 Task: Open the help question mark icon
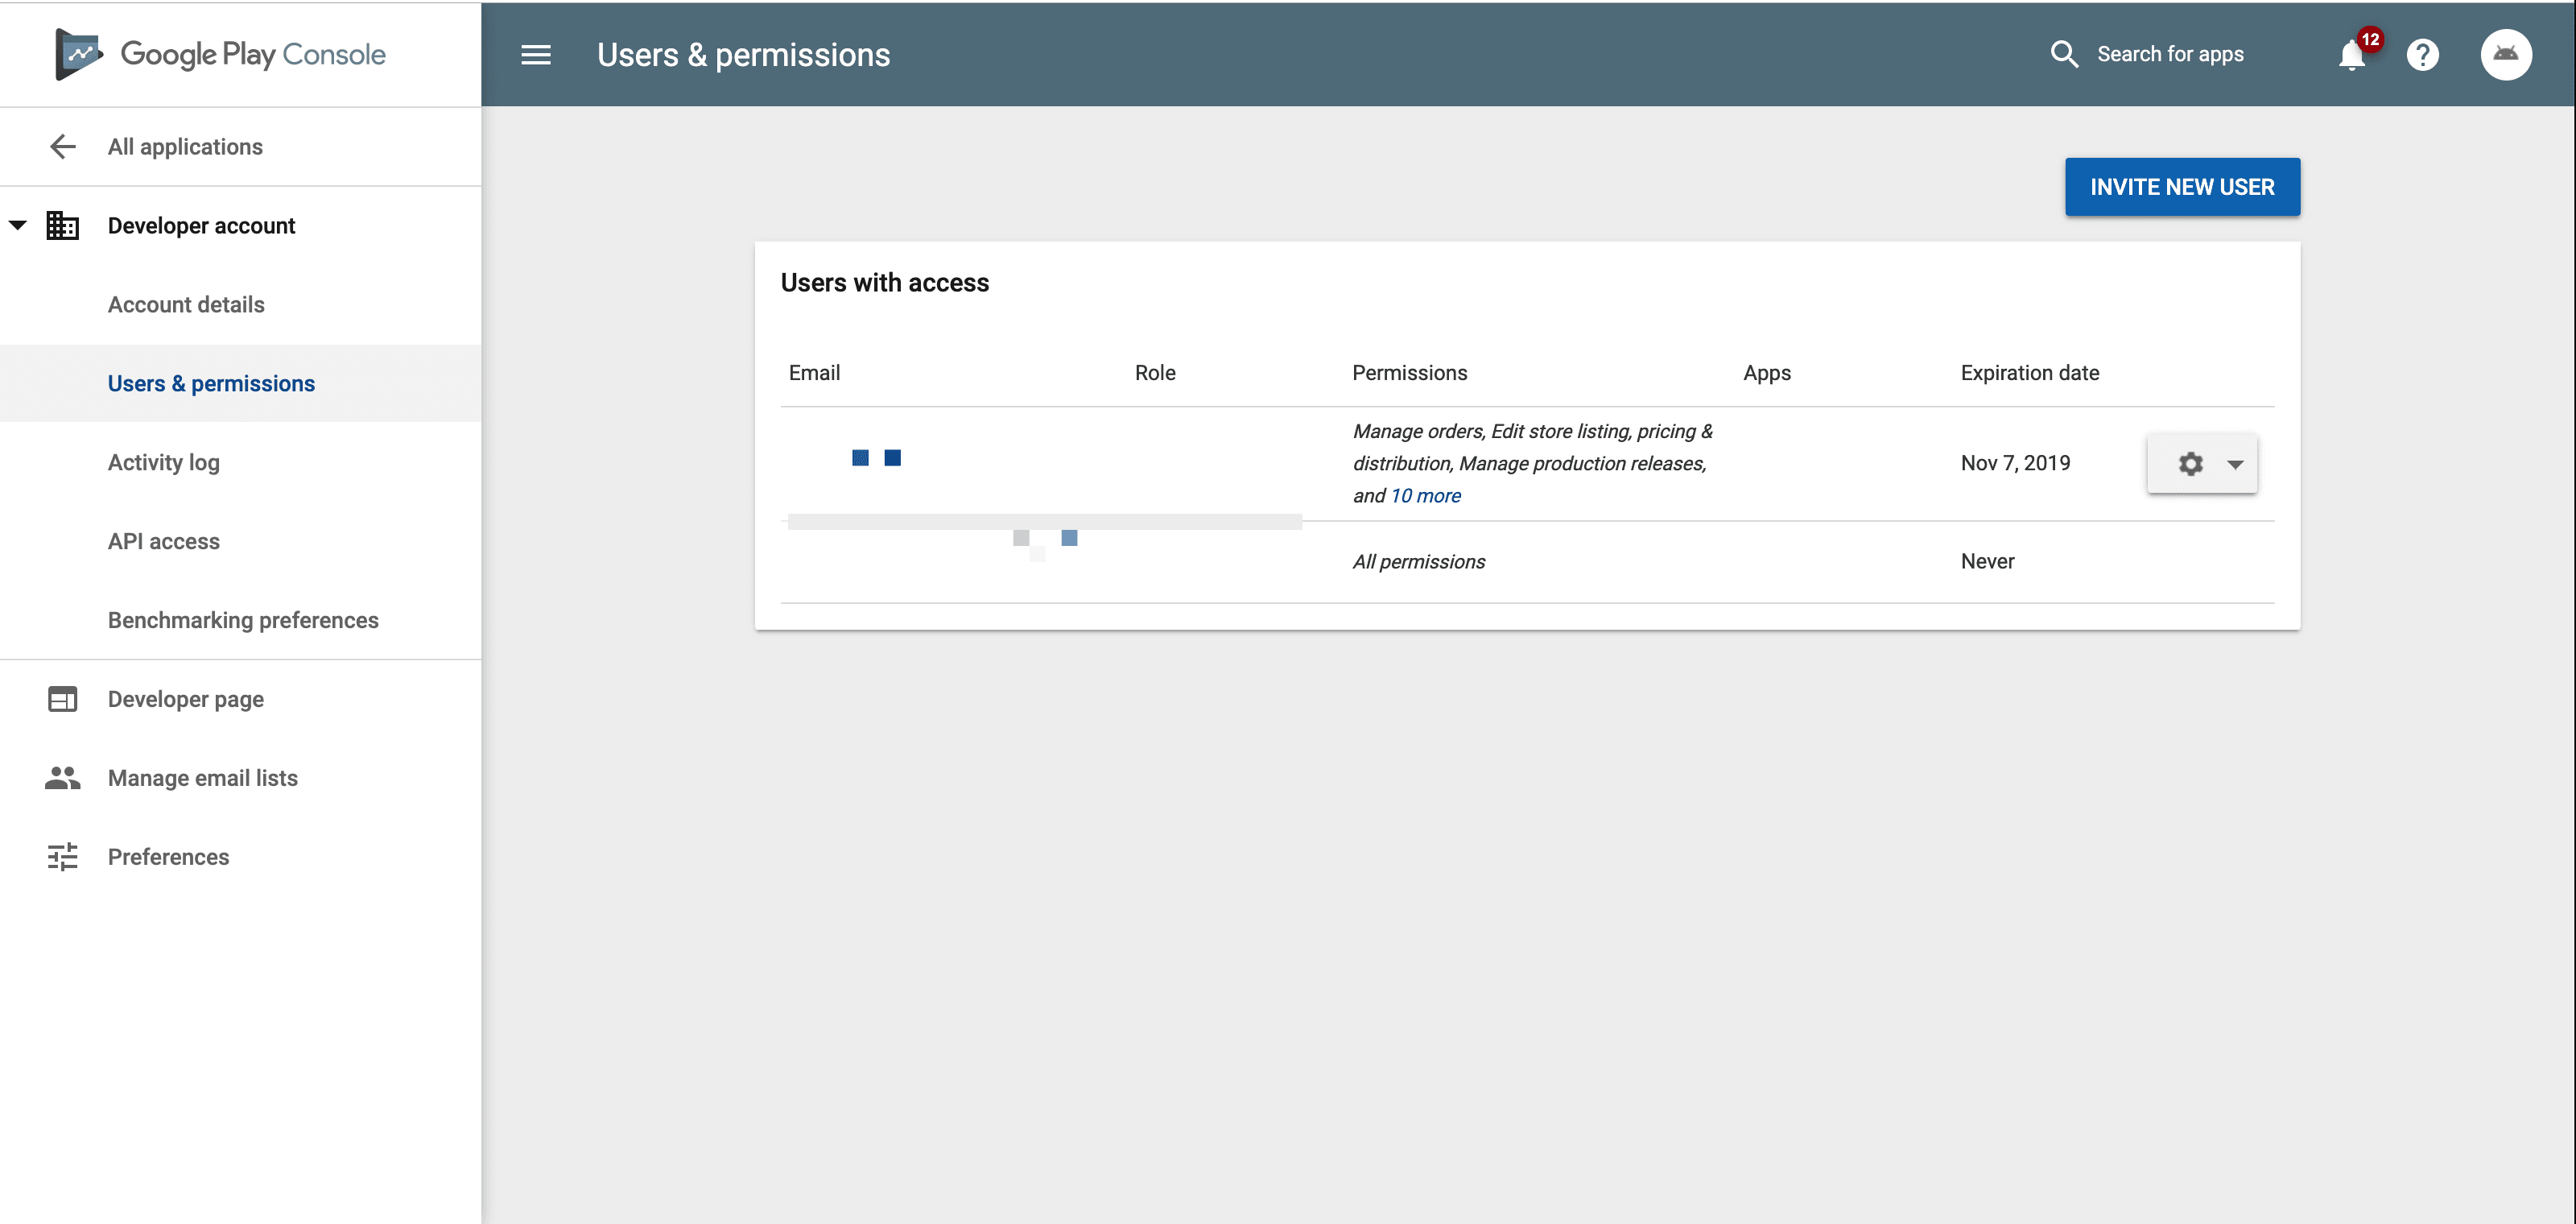[2422, 55]
